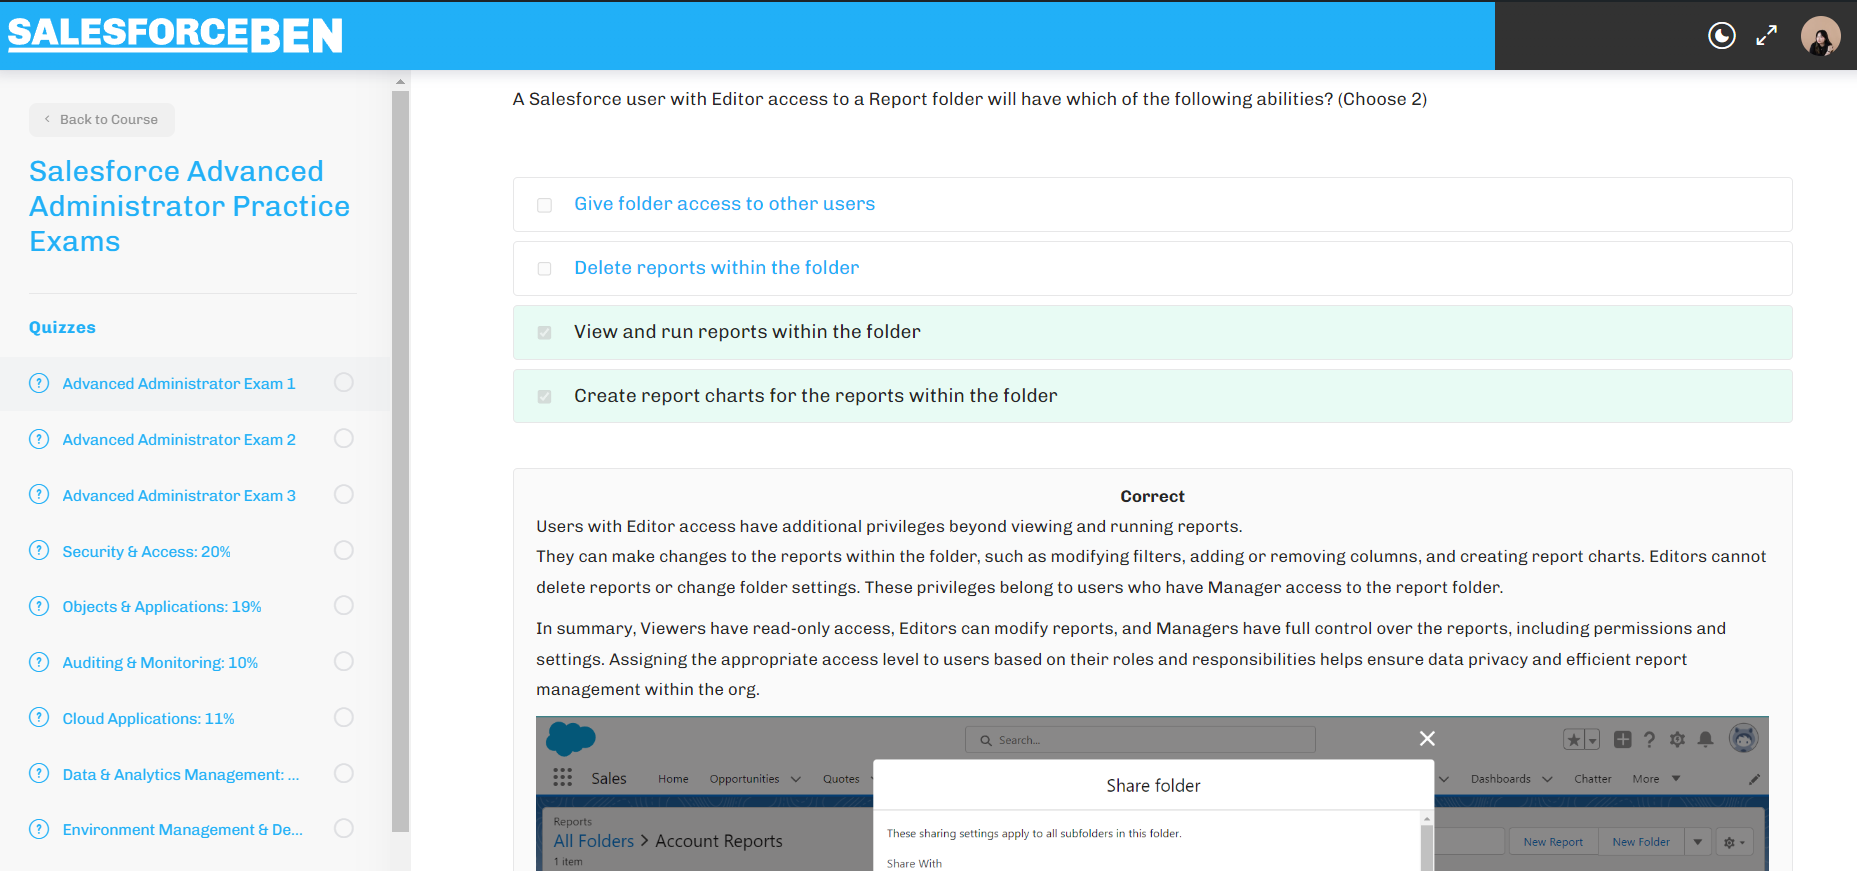Open Cloud Applications: 11% quiz
Viewport: 1857px width, 871px height.
[148, 718]
